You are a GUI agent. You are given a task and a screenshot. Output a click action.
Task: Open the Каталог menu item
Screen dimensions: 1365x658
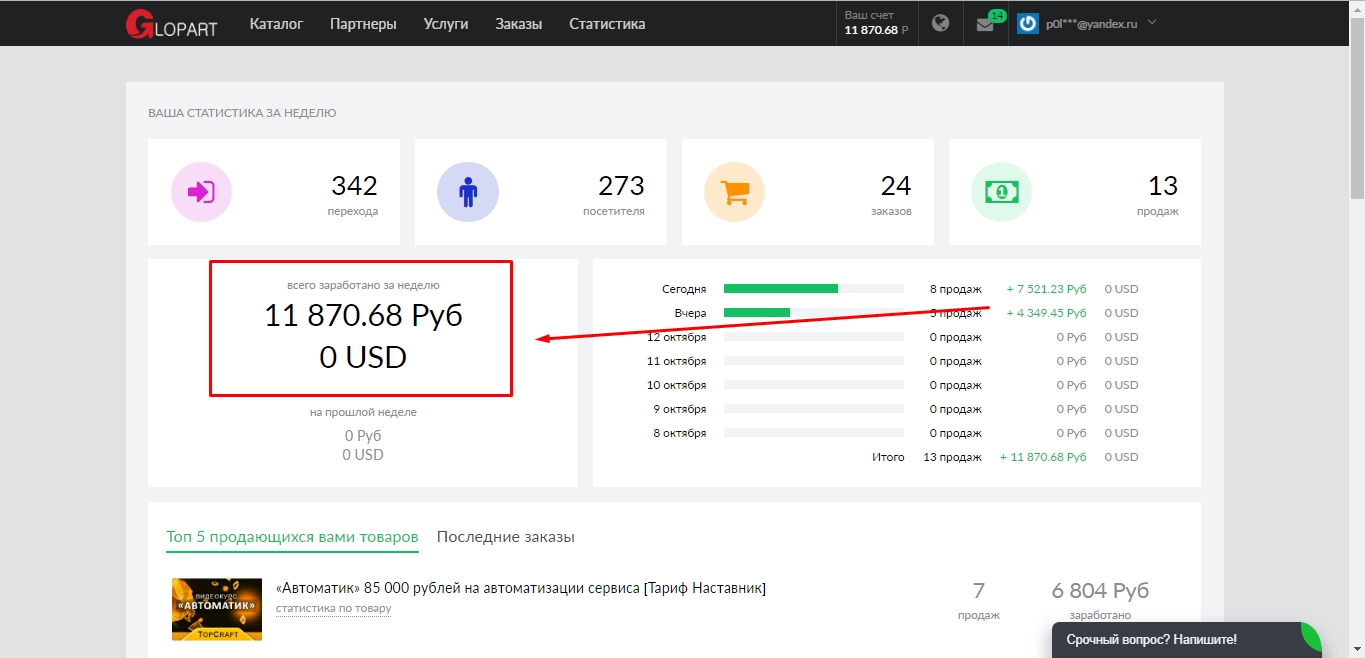(x=276, y=23)
